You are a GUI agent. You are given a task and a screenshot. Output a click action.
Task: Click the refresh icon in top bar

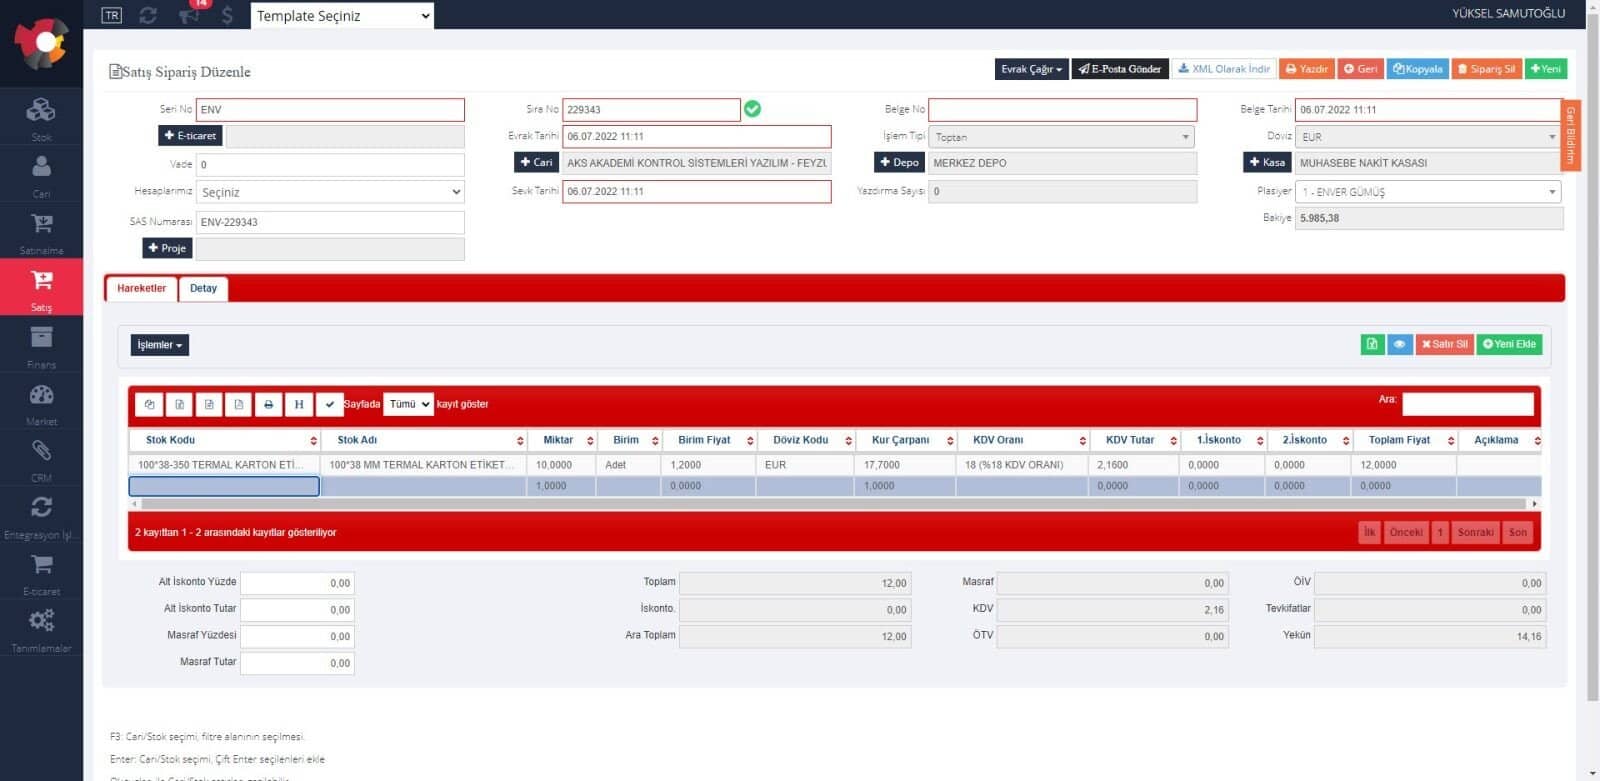coord(148,15)
